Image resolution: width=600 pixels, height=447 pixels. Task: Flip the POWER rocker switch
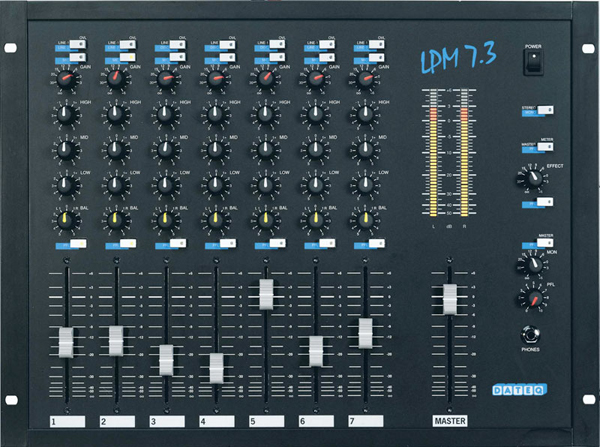click(533, 63)
